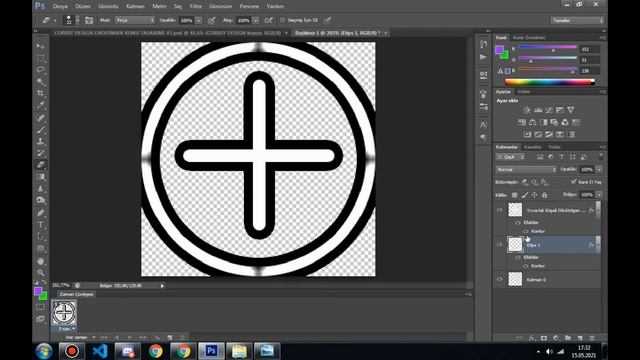
Task: Open Akış flow dropdown arrow
Action: click(x=256, y=20)
